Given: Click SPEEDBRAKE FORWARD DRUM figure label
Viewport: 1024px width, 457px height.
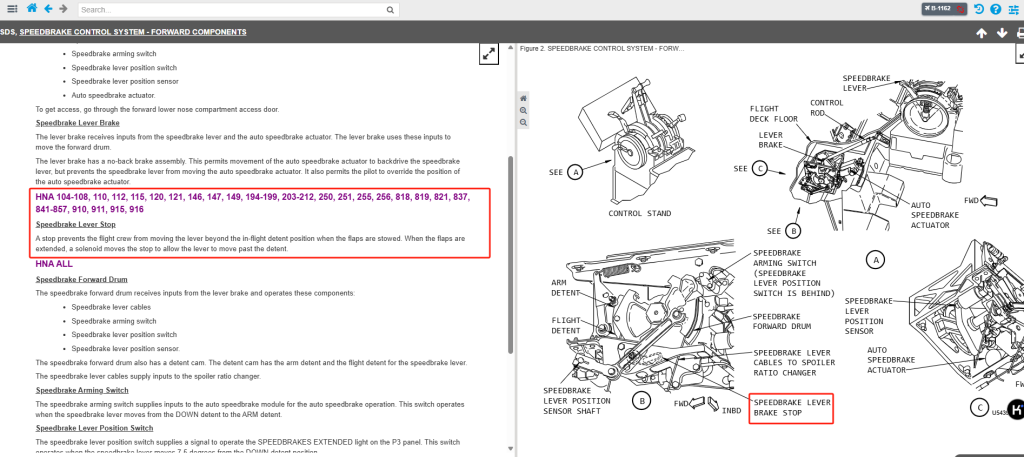Looking at the screenshot, I should 782,321.
